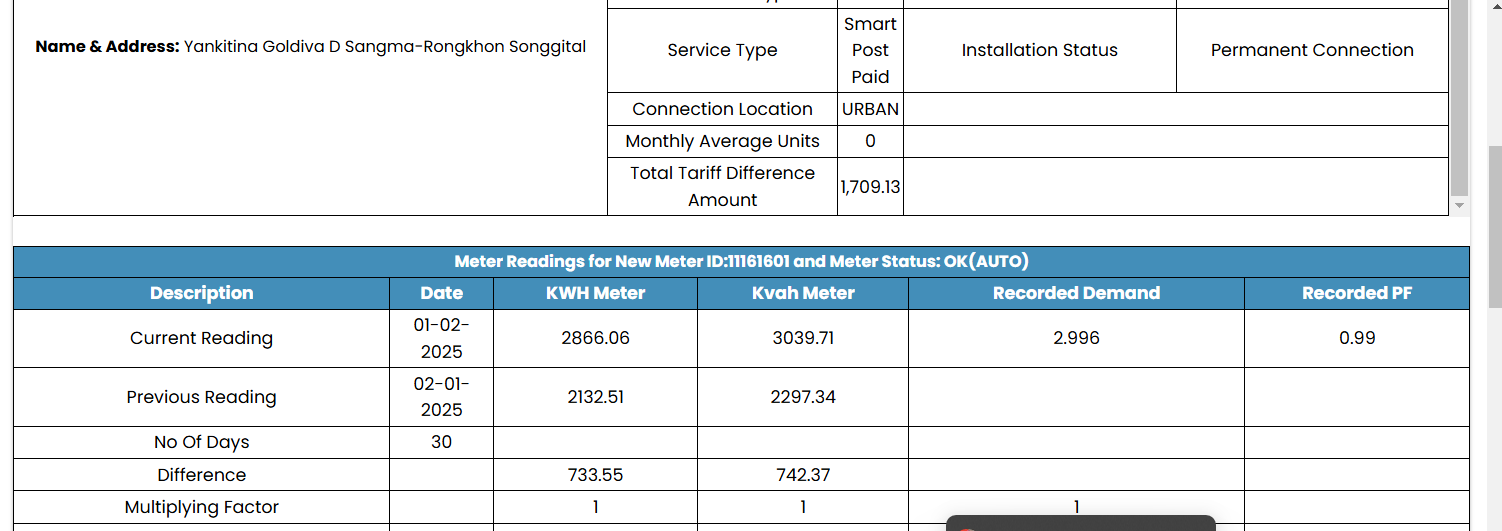Click the Multiplying Factor row label
Screen dimensions: 1502x531
(201, 507)
